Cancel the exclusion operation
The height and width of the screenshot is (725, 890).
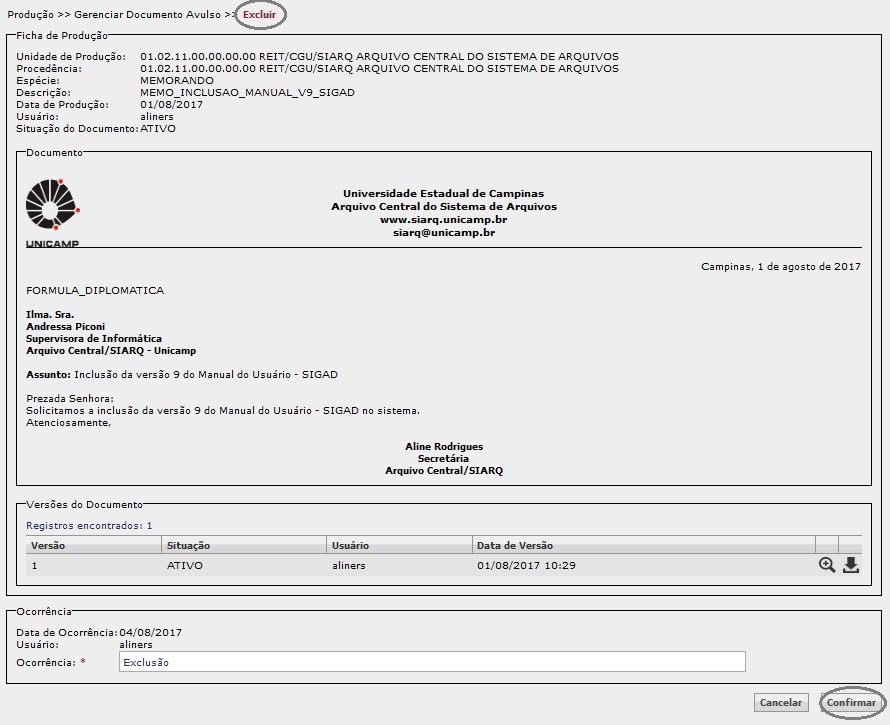point(780,702)
